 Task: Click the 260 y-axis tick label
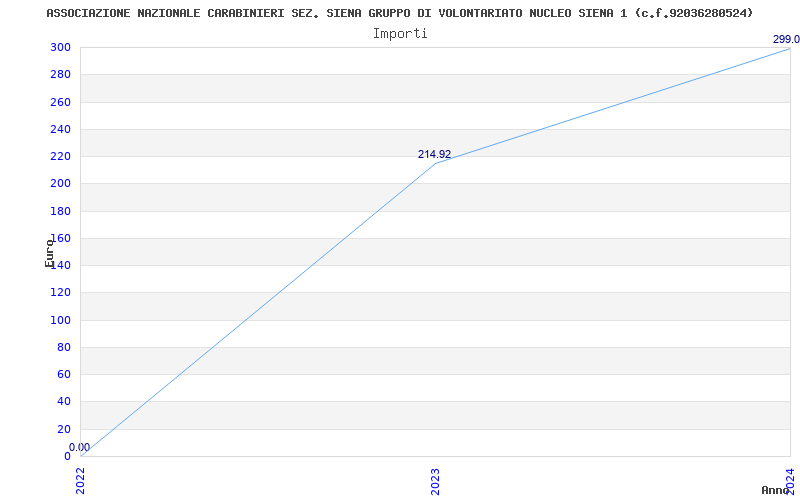point(60,102)
